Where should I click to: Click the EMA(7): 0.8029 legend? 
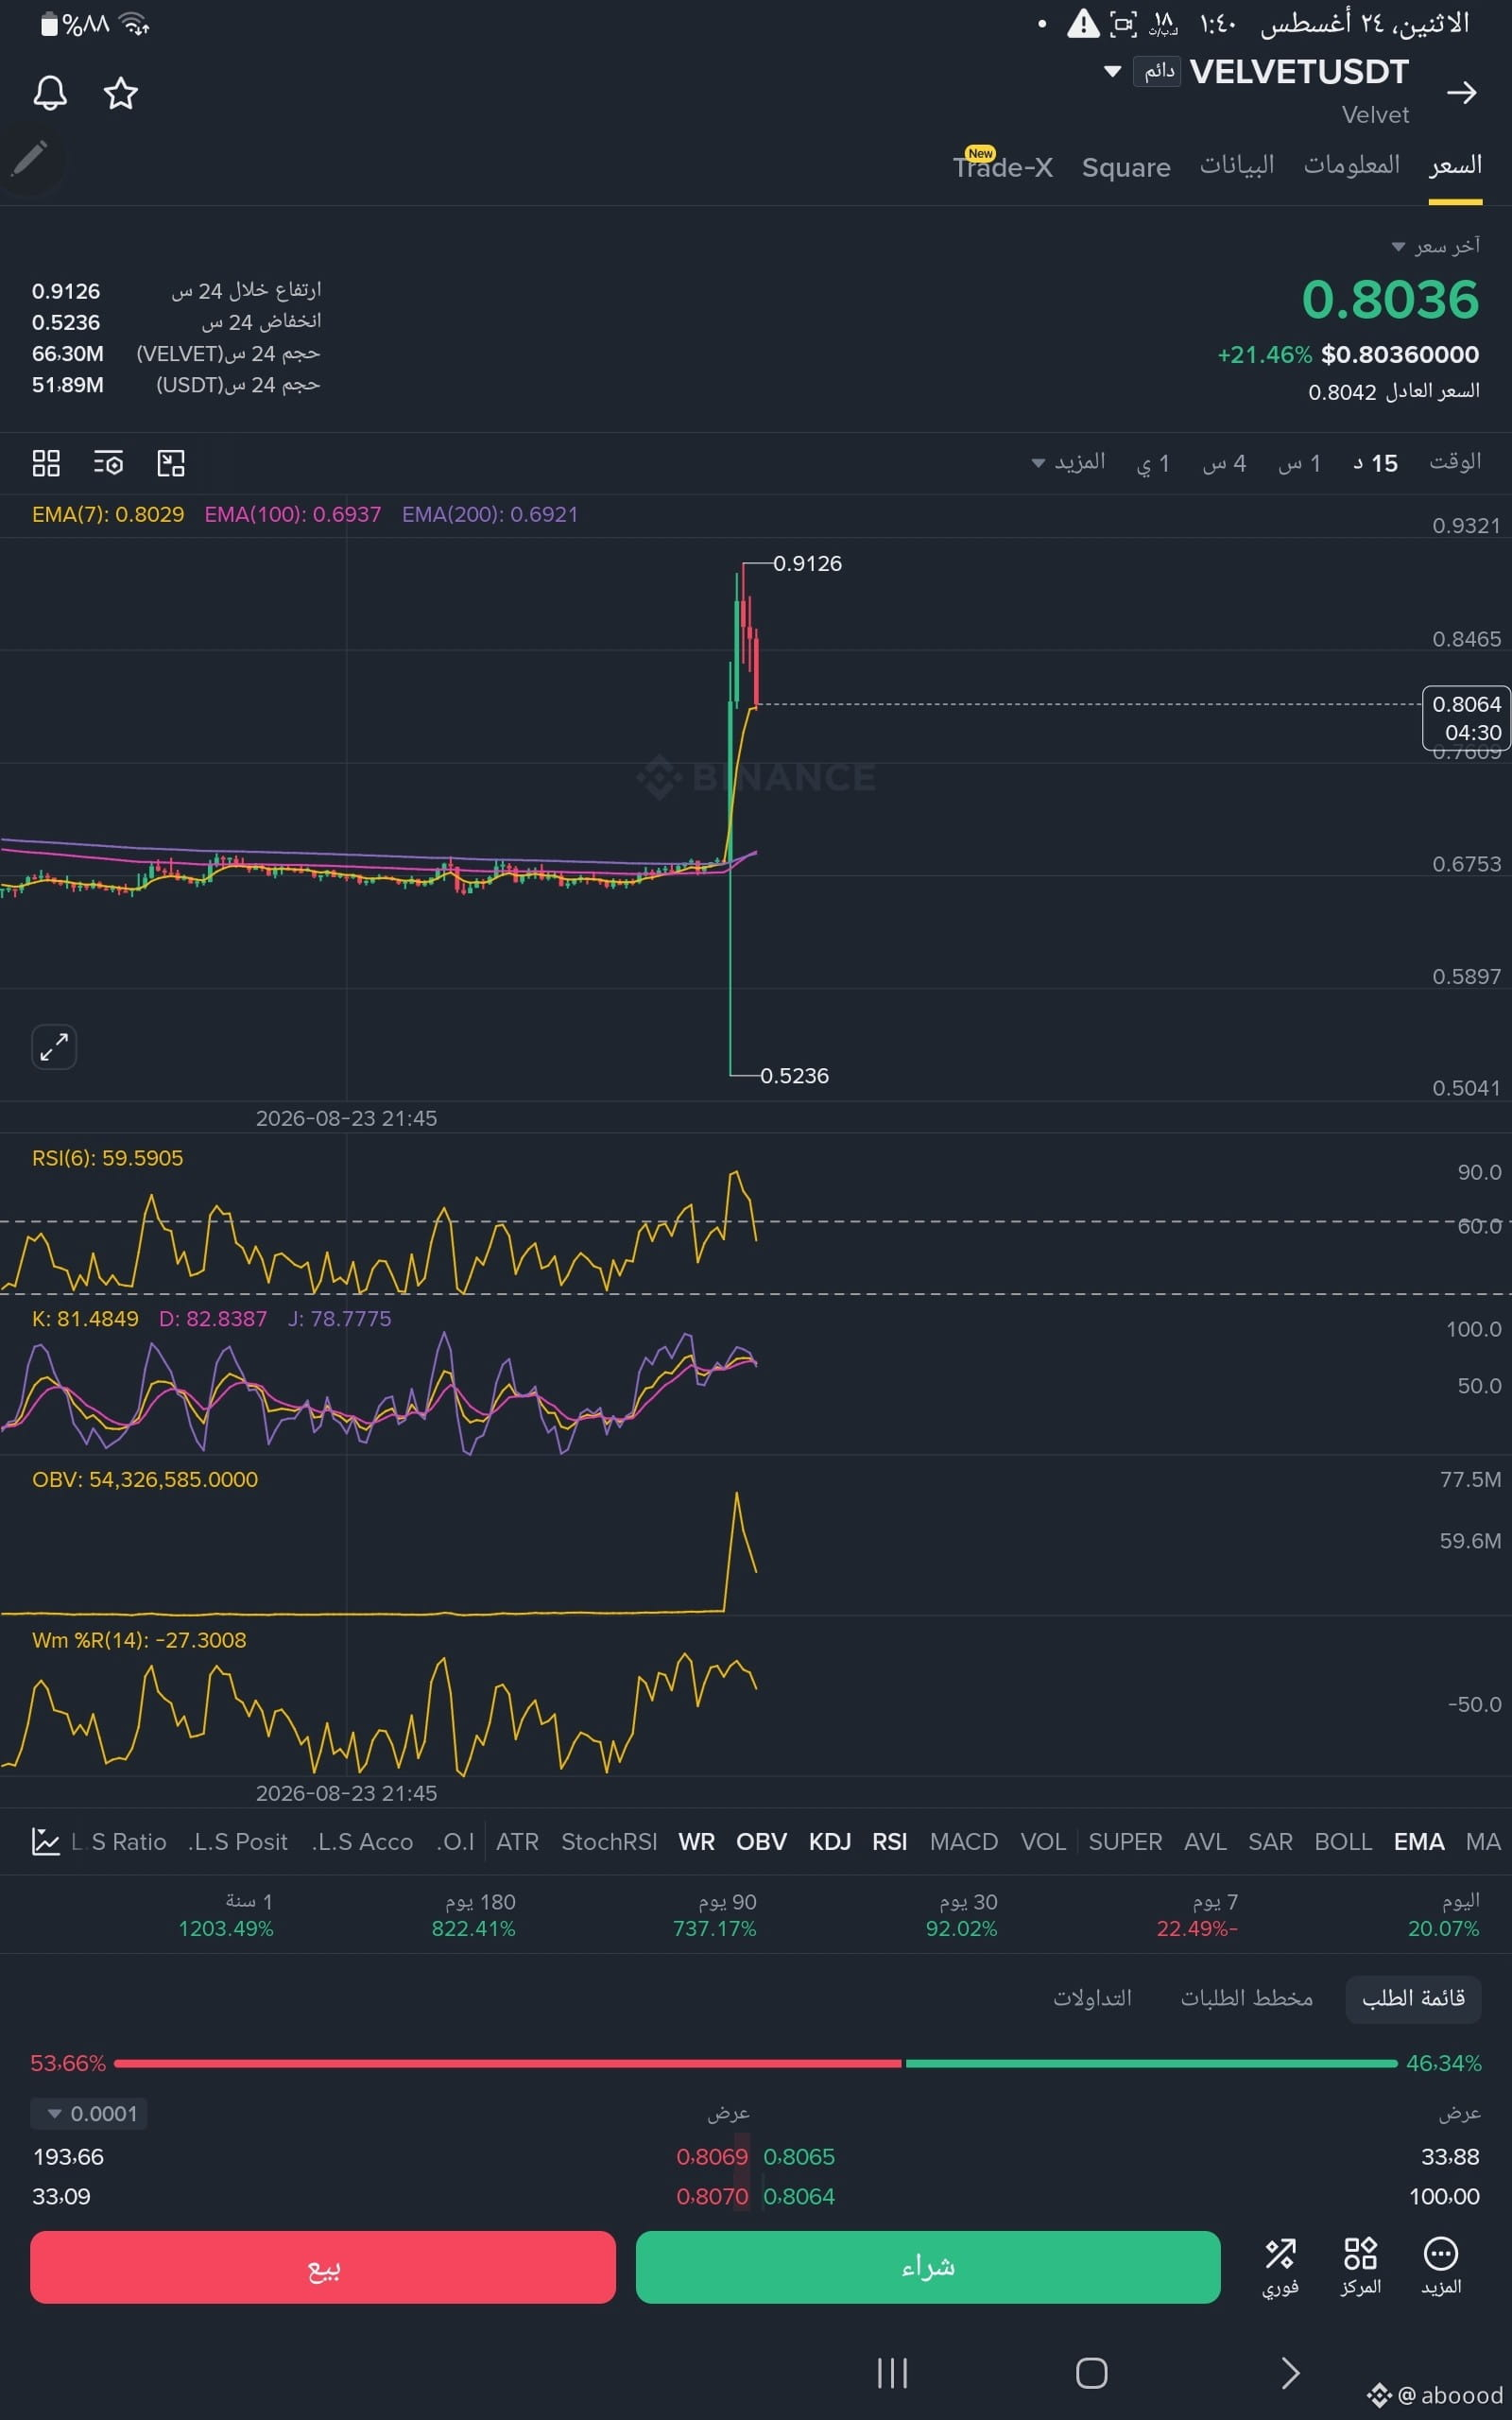[x=108, y=514]
